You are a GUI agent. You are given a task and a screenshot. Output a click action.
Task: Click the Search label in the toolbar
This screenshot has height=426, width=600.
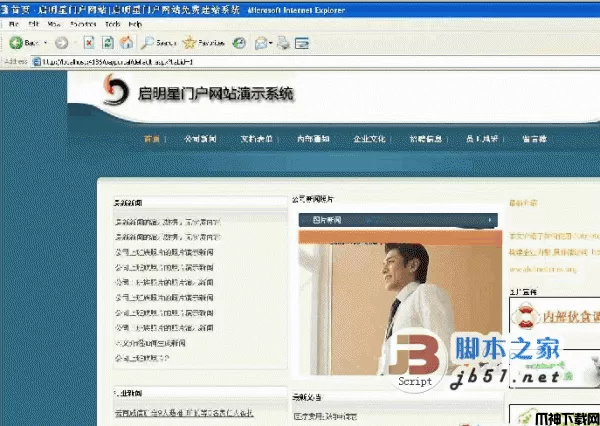[x=166, y=43]
